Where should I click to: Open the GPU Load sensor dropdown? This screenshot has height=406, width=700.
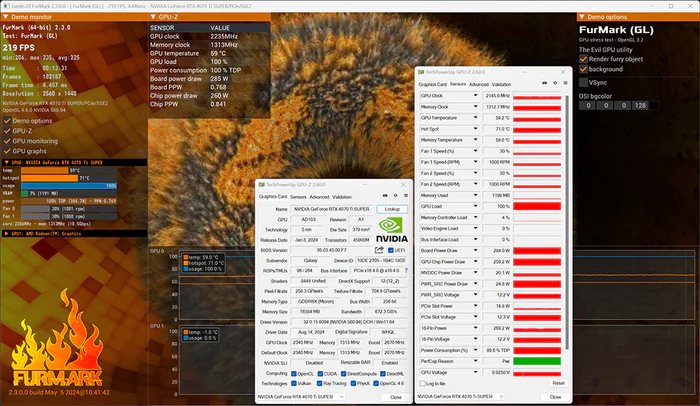point(475,206)
